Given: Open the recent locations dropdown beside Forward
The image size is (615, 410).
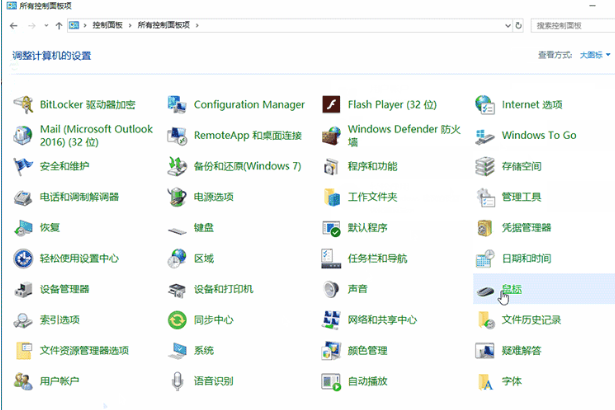Looking at the screenshot, I should (46, 26).
